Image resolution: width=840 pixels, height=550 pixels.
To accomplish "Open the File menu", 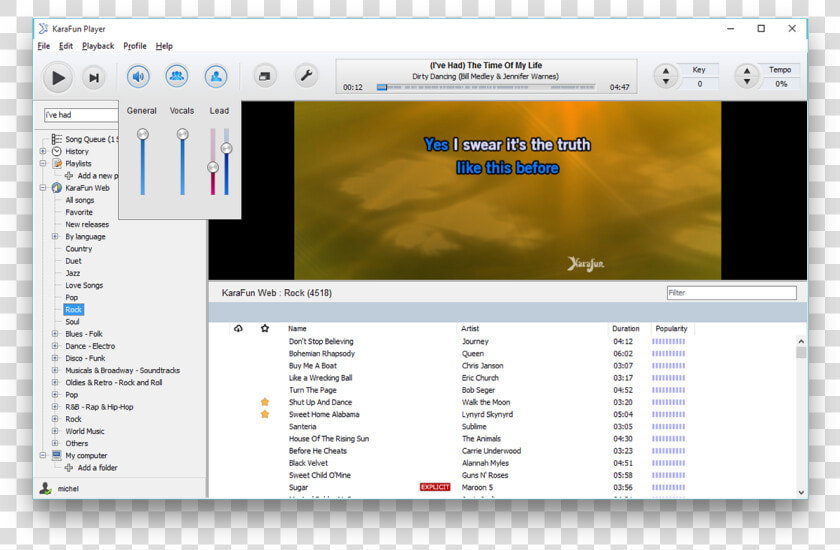I will [x=44, y=46].
